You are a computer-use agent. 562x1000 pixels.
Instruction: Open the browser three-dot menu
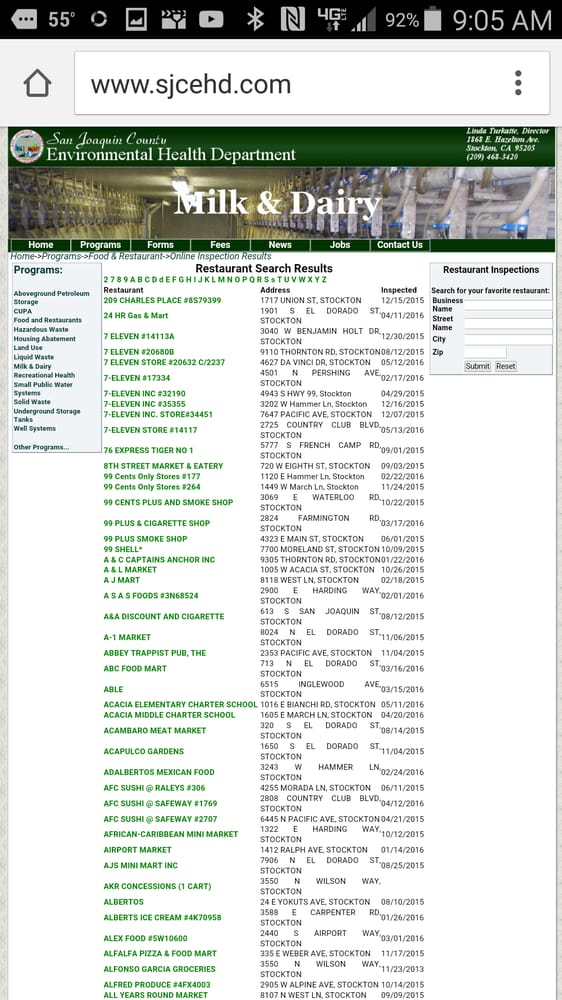click(518, 84)
